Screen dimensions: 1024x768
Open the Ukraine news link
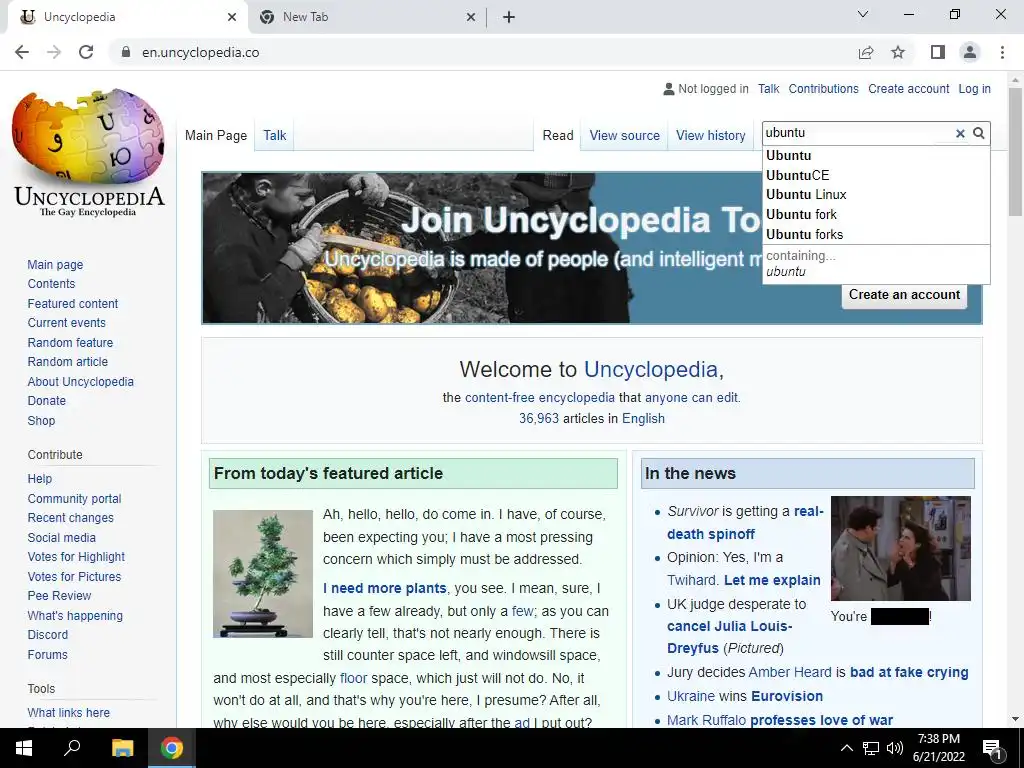coord(691,696)
